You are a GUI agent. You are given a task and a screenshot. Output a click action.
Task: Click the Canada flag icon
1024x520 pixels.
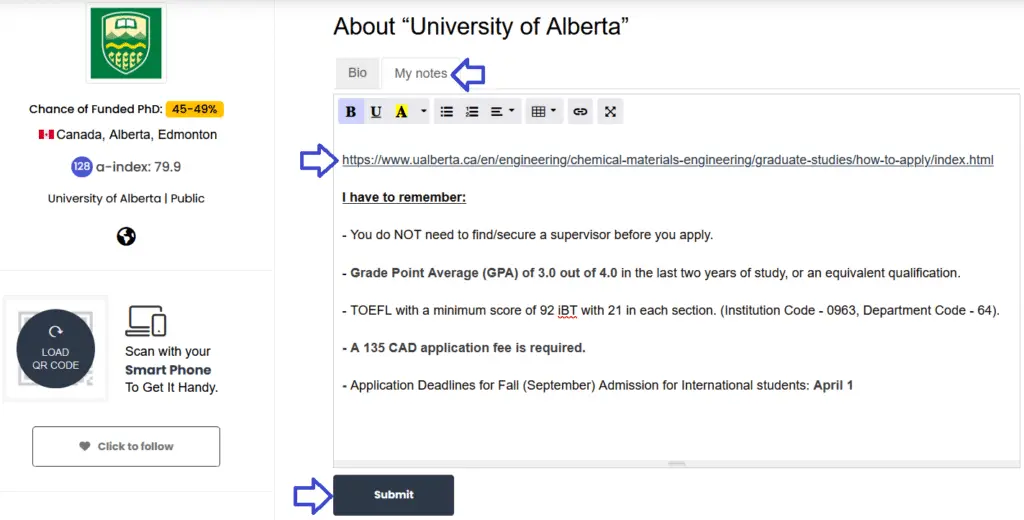(x=46, y=135)
